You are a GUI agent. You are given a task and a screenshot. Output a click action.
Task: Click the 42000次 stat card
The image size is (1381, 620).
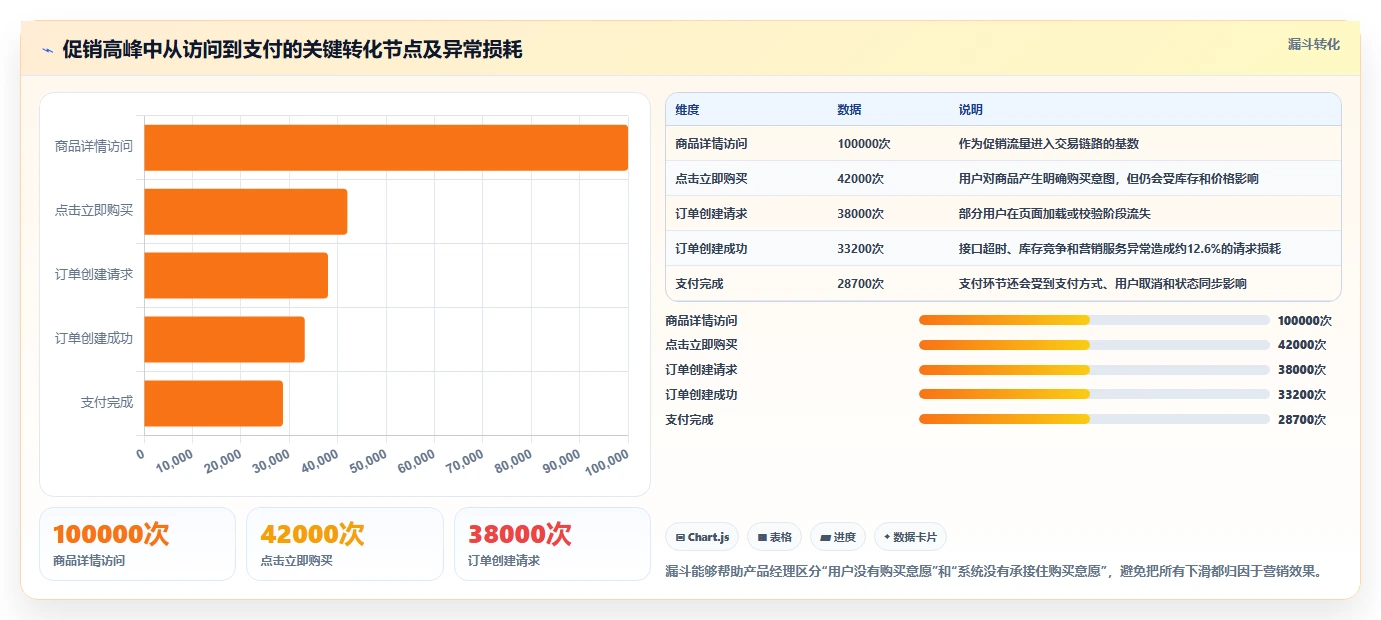coord(345,544)
